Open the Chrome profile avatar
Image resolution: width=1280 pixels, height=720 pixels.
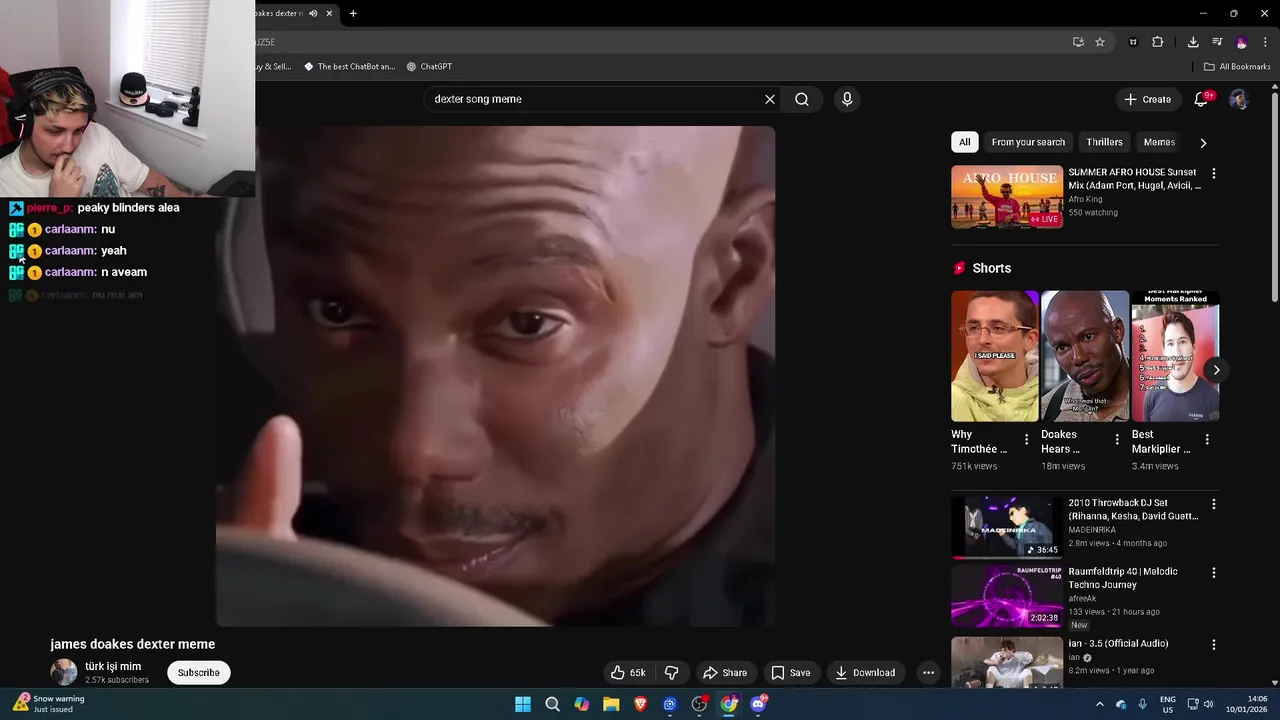[1242, 42]
